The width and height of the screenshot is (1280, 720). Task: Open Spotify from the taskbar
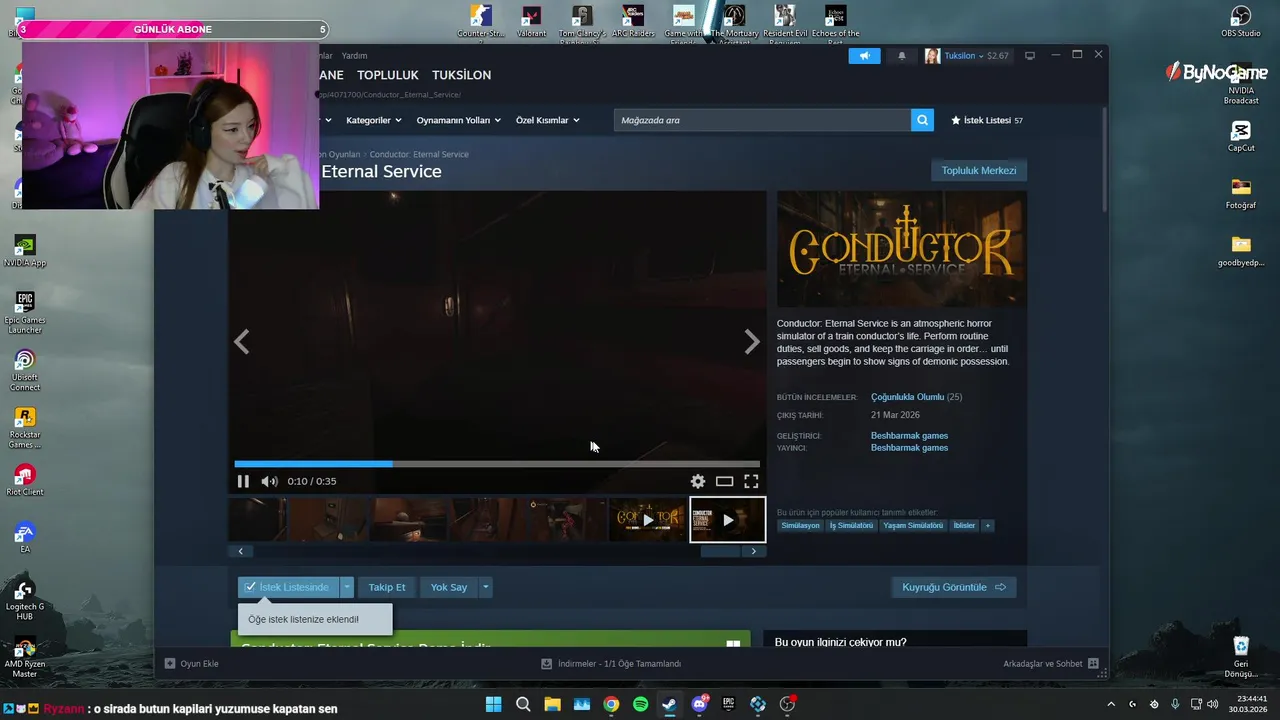click(x=640, y=704)
